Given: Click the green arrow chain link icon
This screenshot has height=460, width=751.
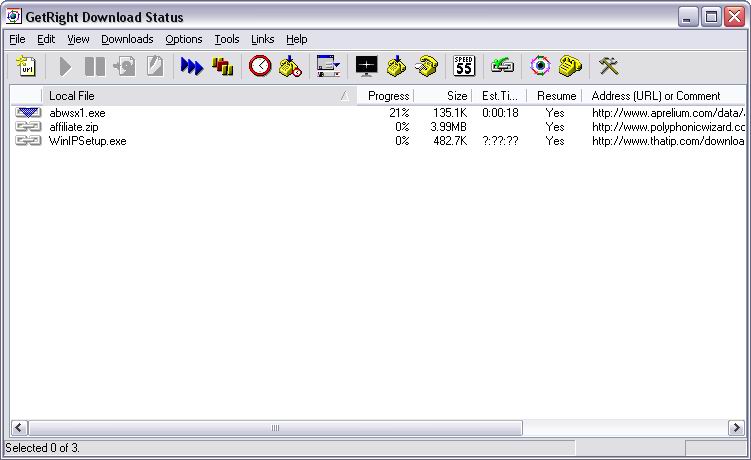Looking at the screenshot, I should click(502, 65).
